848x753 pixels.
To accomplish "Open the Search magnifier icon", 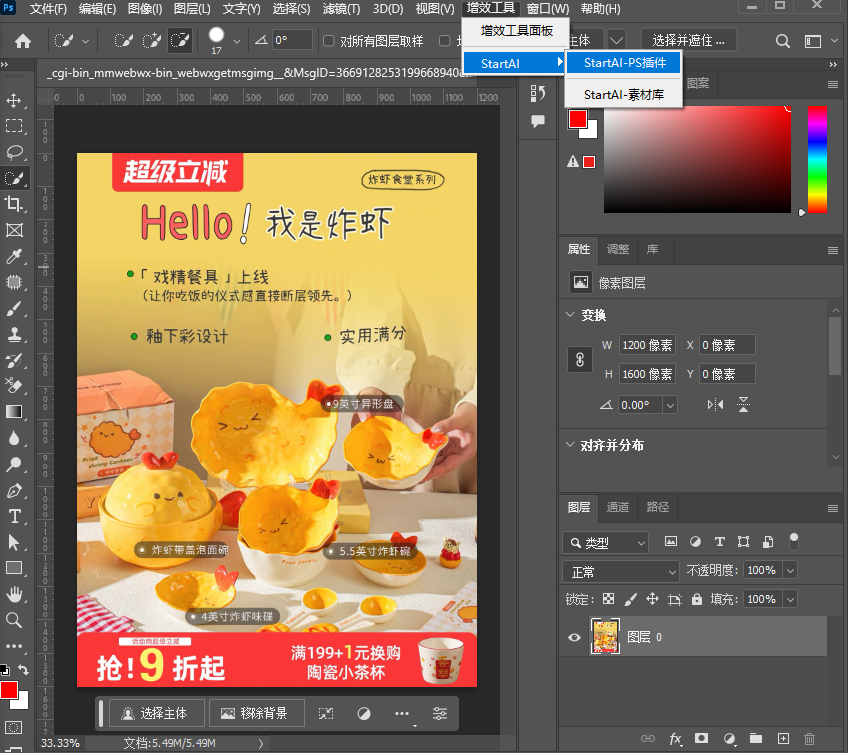I will [782, 41].
